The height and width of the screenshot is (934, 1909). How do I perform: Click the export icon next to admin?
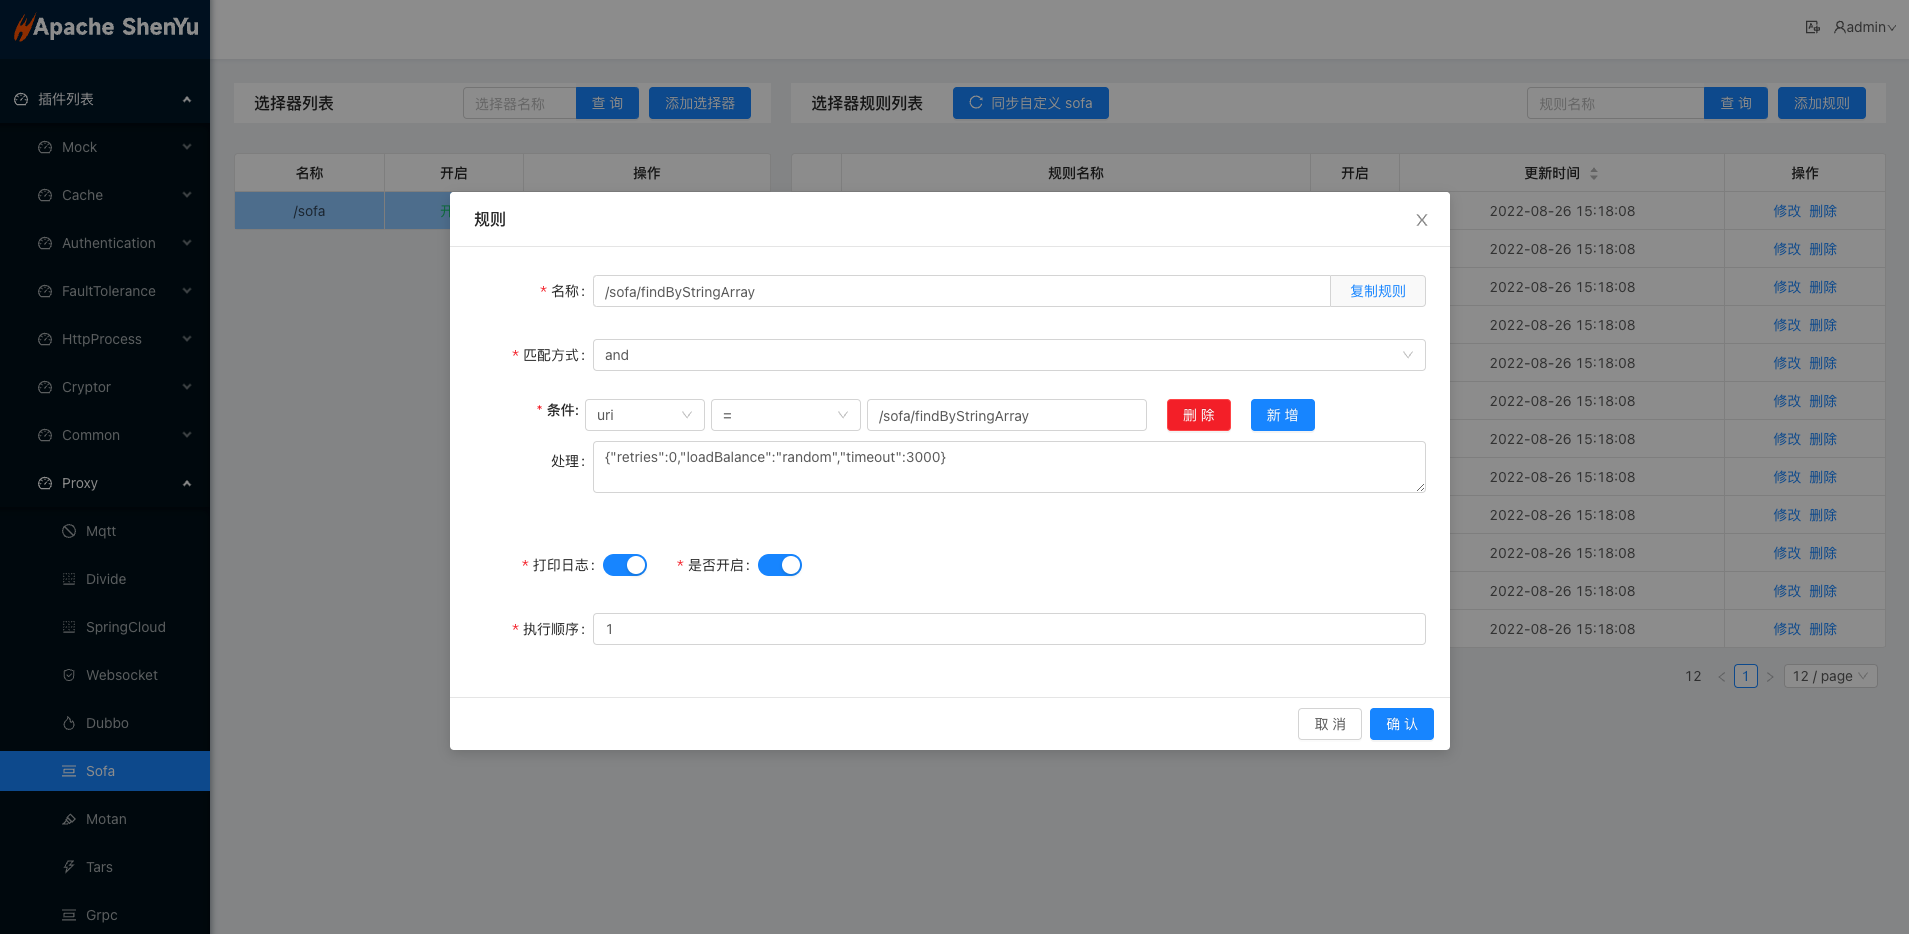click(1812, 27)
